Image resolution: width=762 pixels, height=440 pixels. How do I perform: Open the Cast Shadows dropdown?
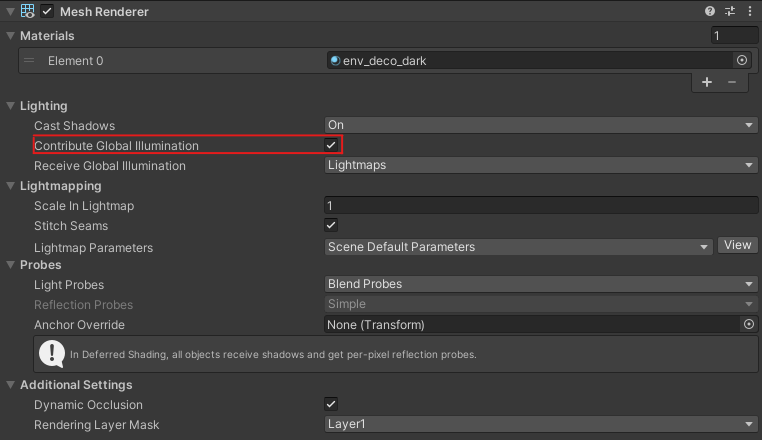click(541, 125)
